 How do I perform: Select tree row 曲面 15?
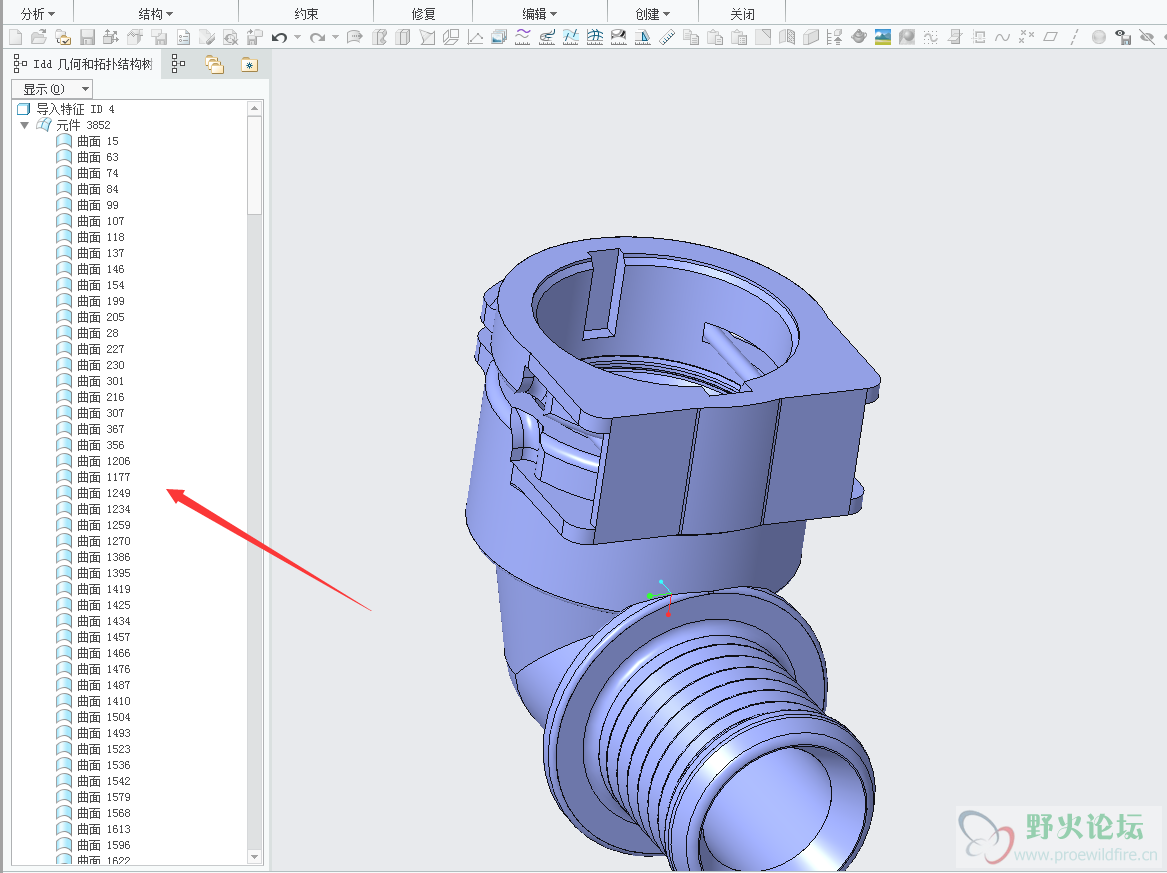(87, 141)
